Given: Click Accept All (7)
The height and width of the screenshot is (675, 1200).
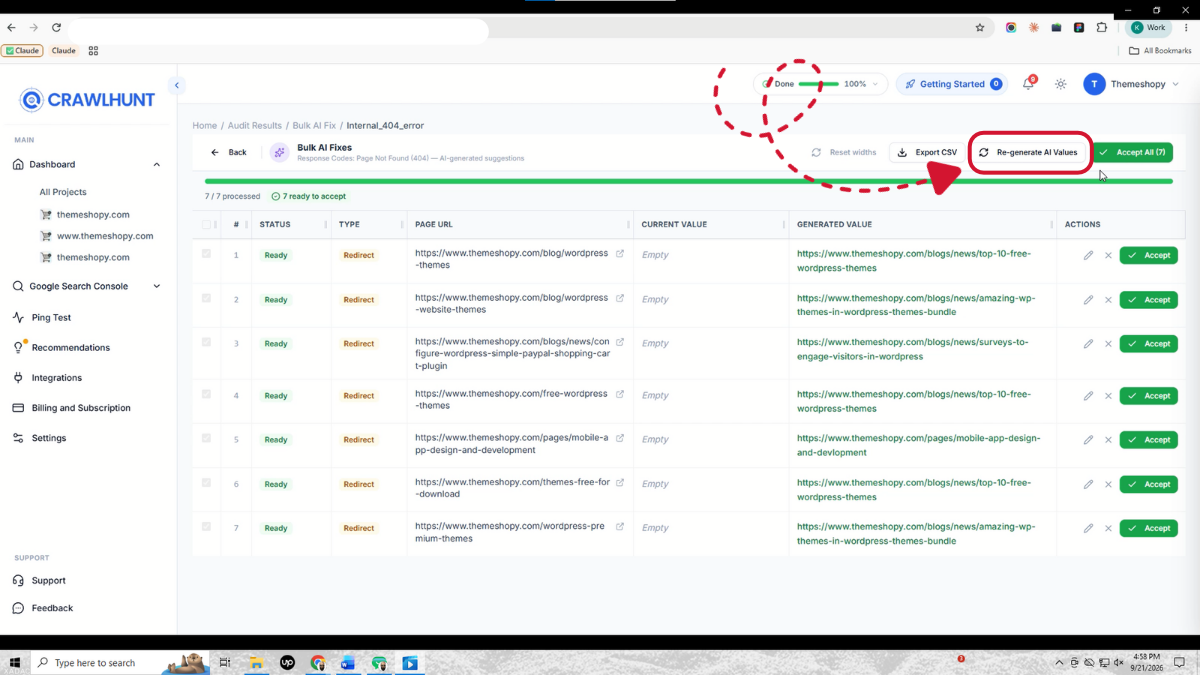Looking at the screenshot, I should pos(1132,152).
